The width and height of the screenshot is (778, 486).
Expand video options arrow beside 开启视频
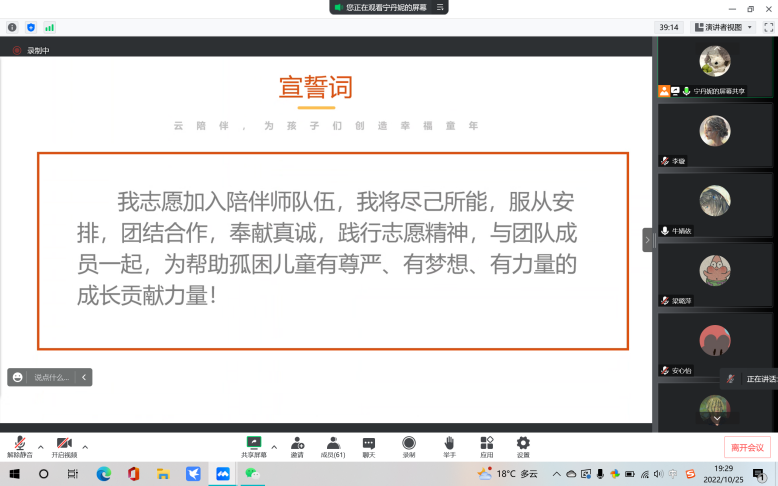85,446
